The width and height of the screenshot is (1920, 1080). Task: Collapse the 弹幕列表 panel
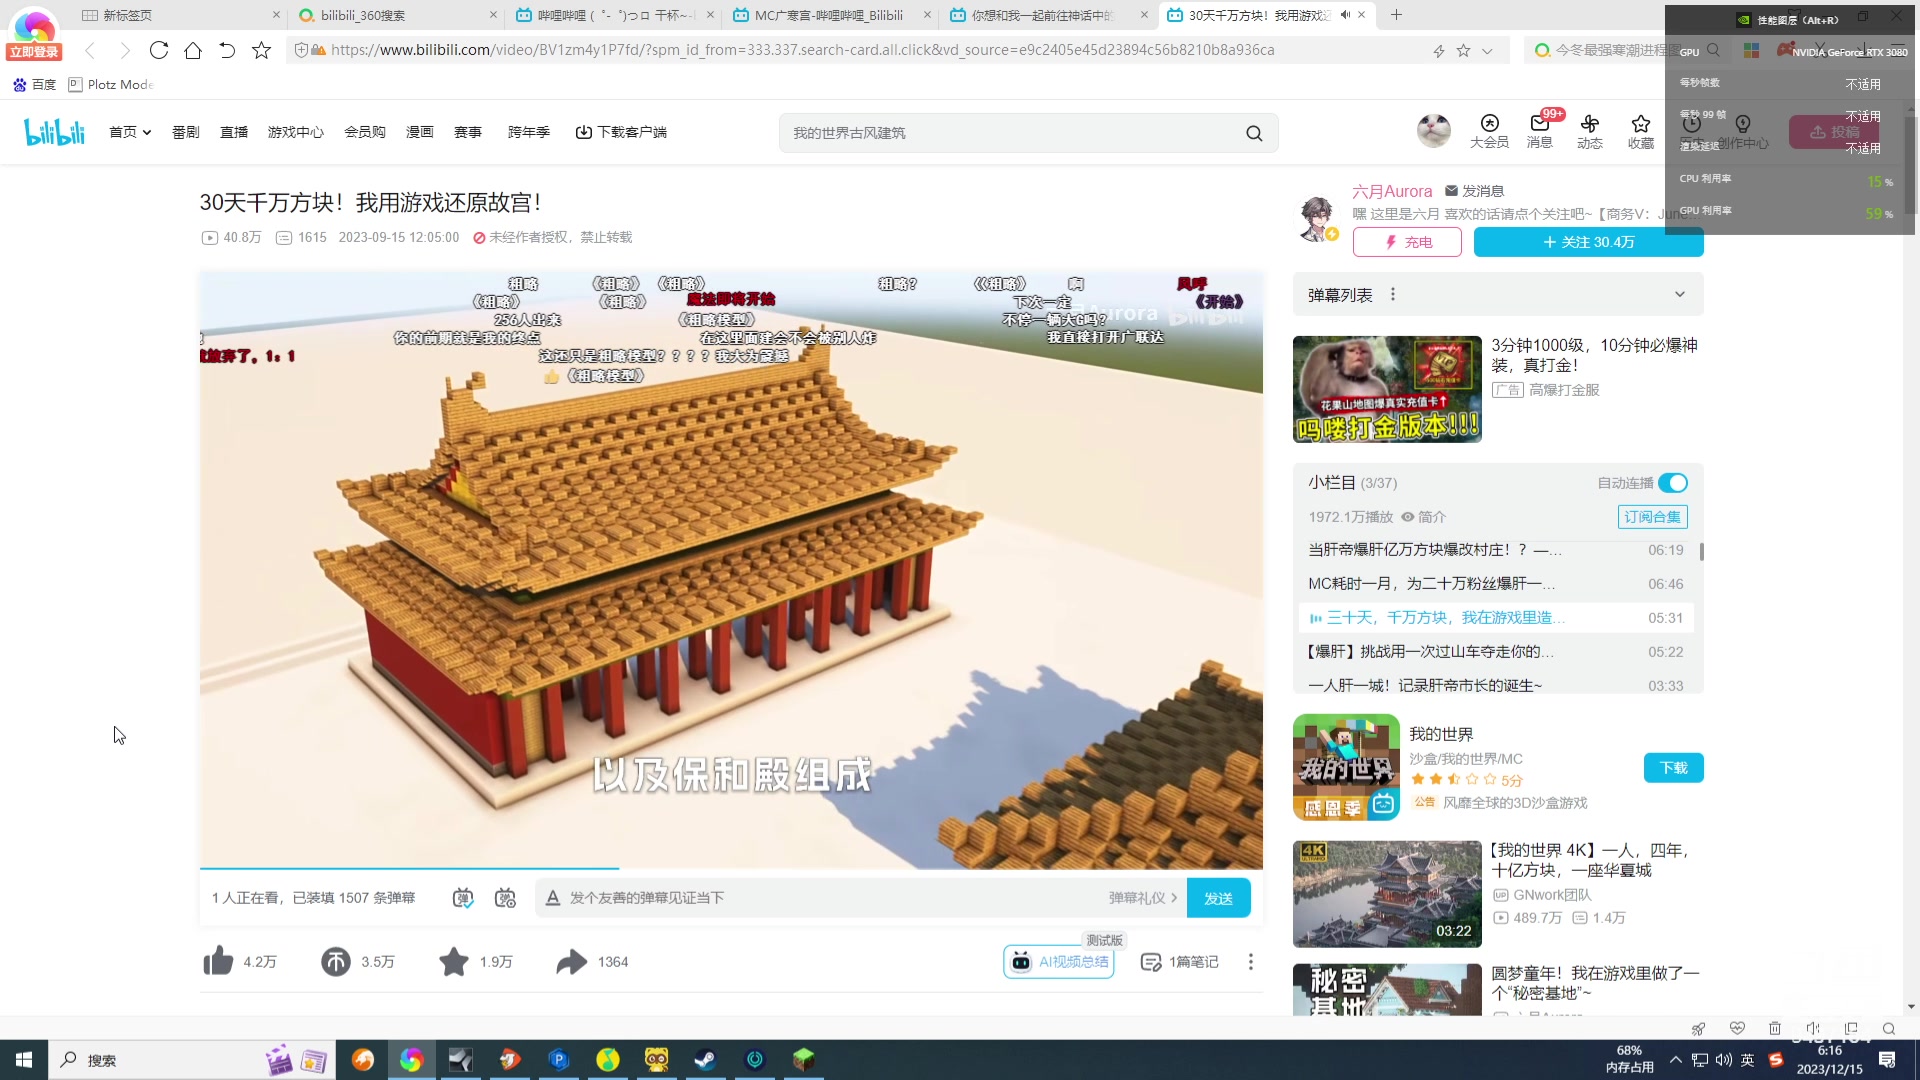click(x=1678, y=293)
